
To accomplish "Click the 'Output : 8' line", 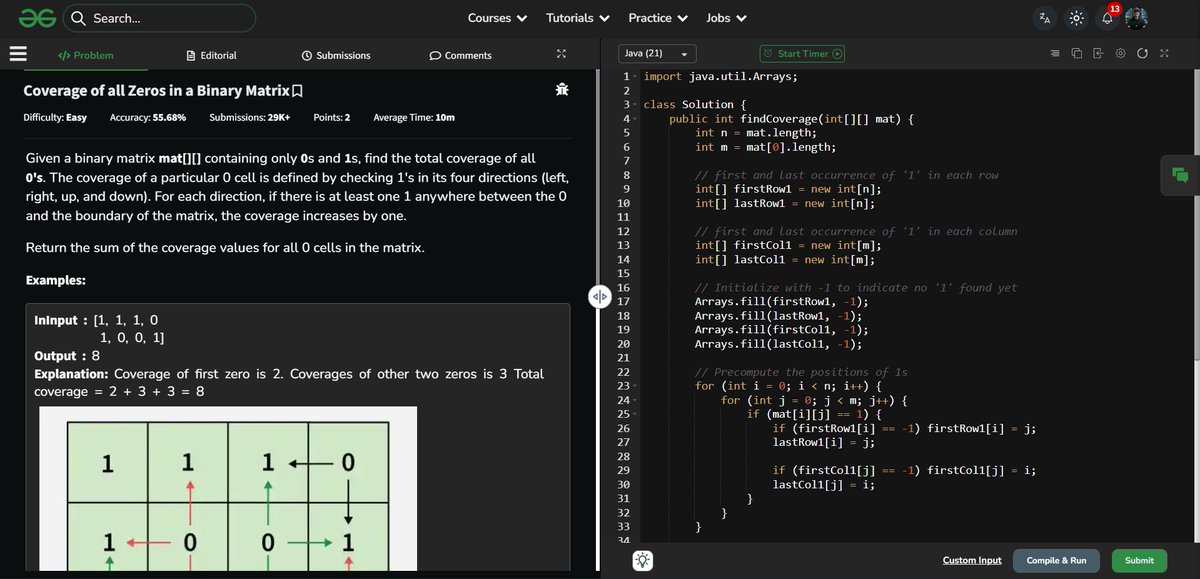I will [67, 356].
